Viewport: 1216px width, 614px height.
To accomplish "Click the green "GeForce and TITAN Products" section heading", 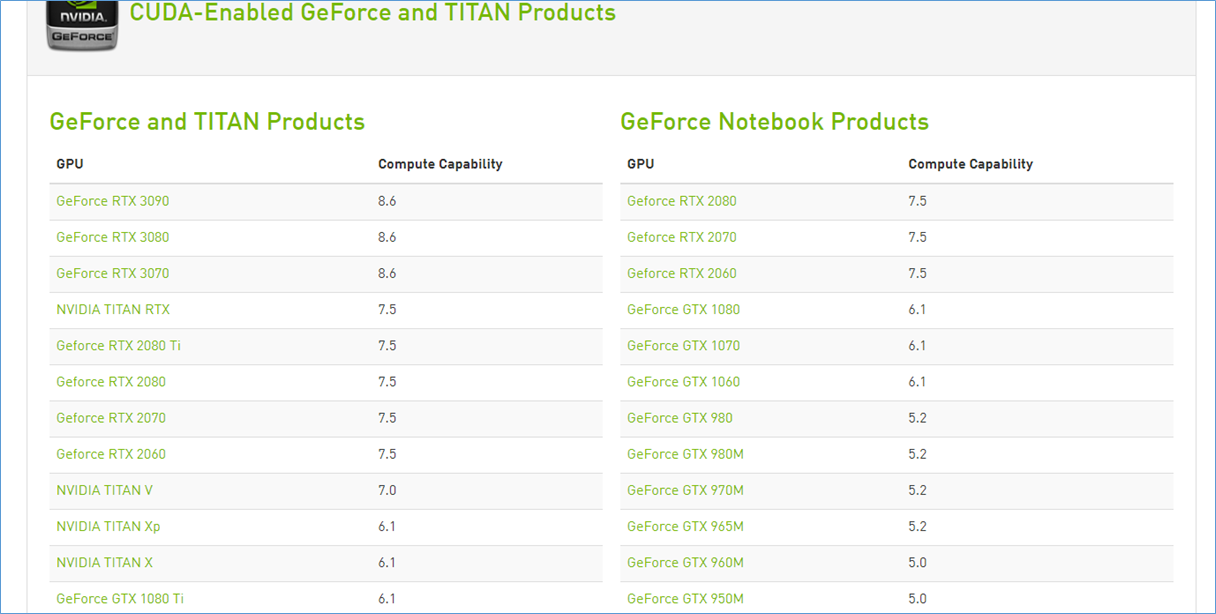I will [207, 121].
